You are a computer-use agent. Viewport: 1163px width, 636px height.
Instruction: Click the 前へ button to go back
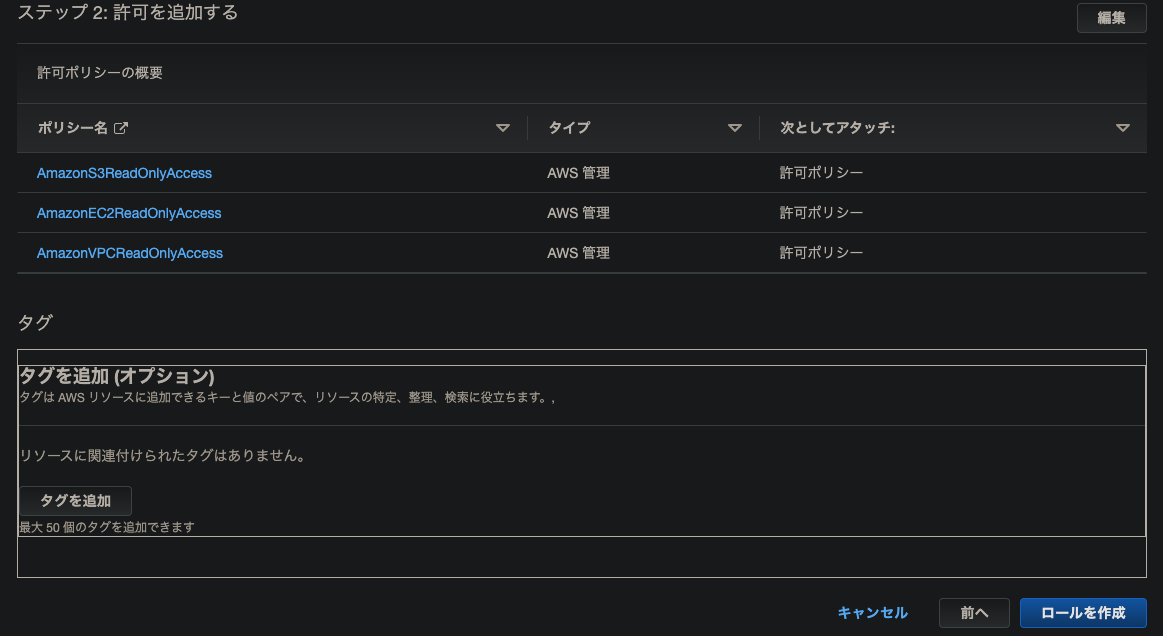pyautogui.click(x=974, y=612)
